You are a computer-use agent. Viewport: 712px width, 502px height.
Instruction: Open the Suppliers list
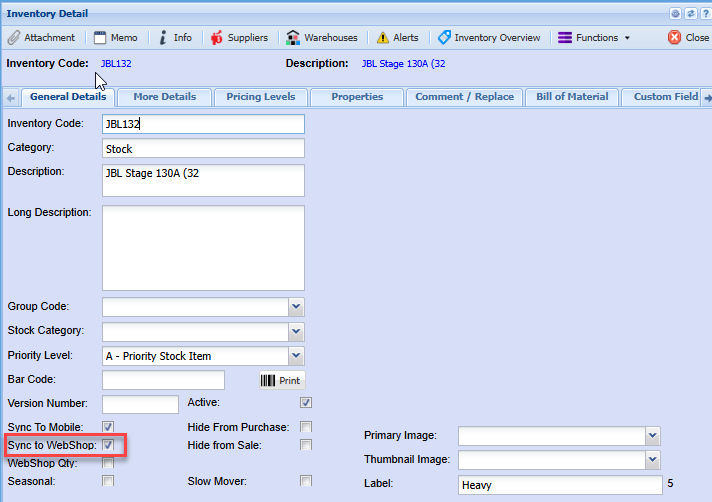tap(239, 38)
